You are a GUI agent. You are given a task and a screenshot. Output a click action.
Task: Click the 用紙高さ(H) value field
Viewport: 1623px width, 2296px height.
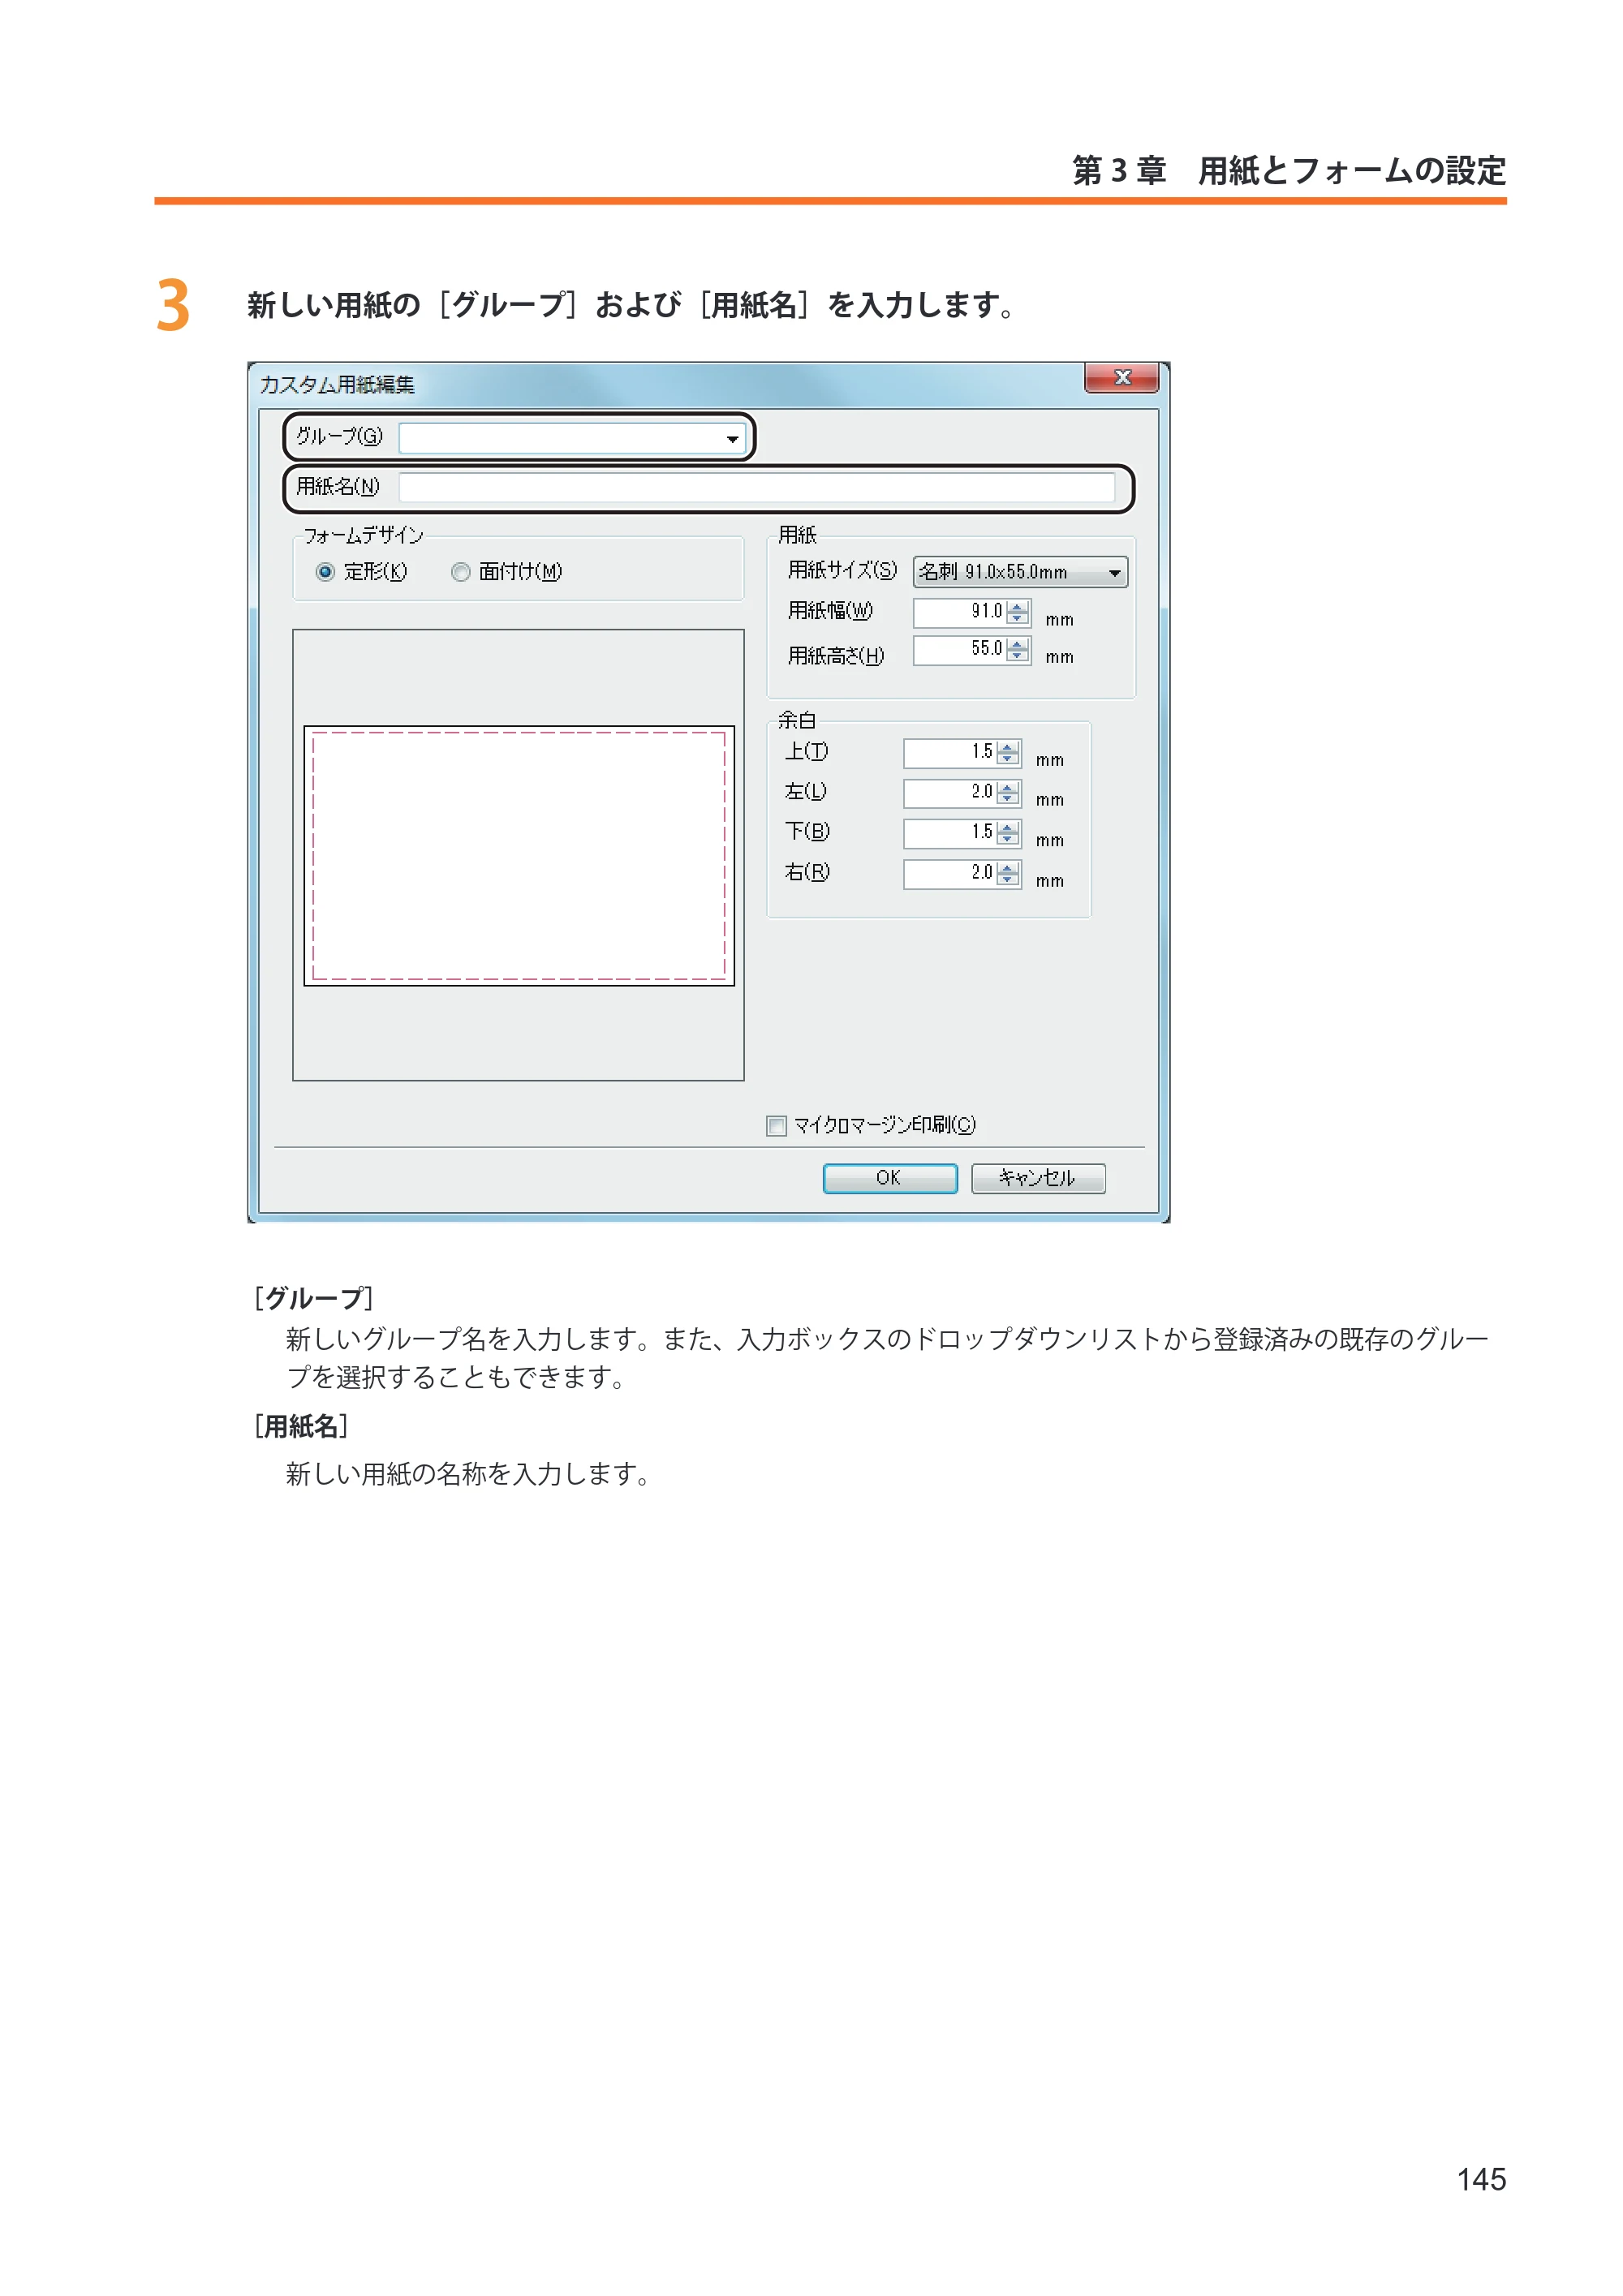coord(960,650)
